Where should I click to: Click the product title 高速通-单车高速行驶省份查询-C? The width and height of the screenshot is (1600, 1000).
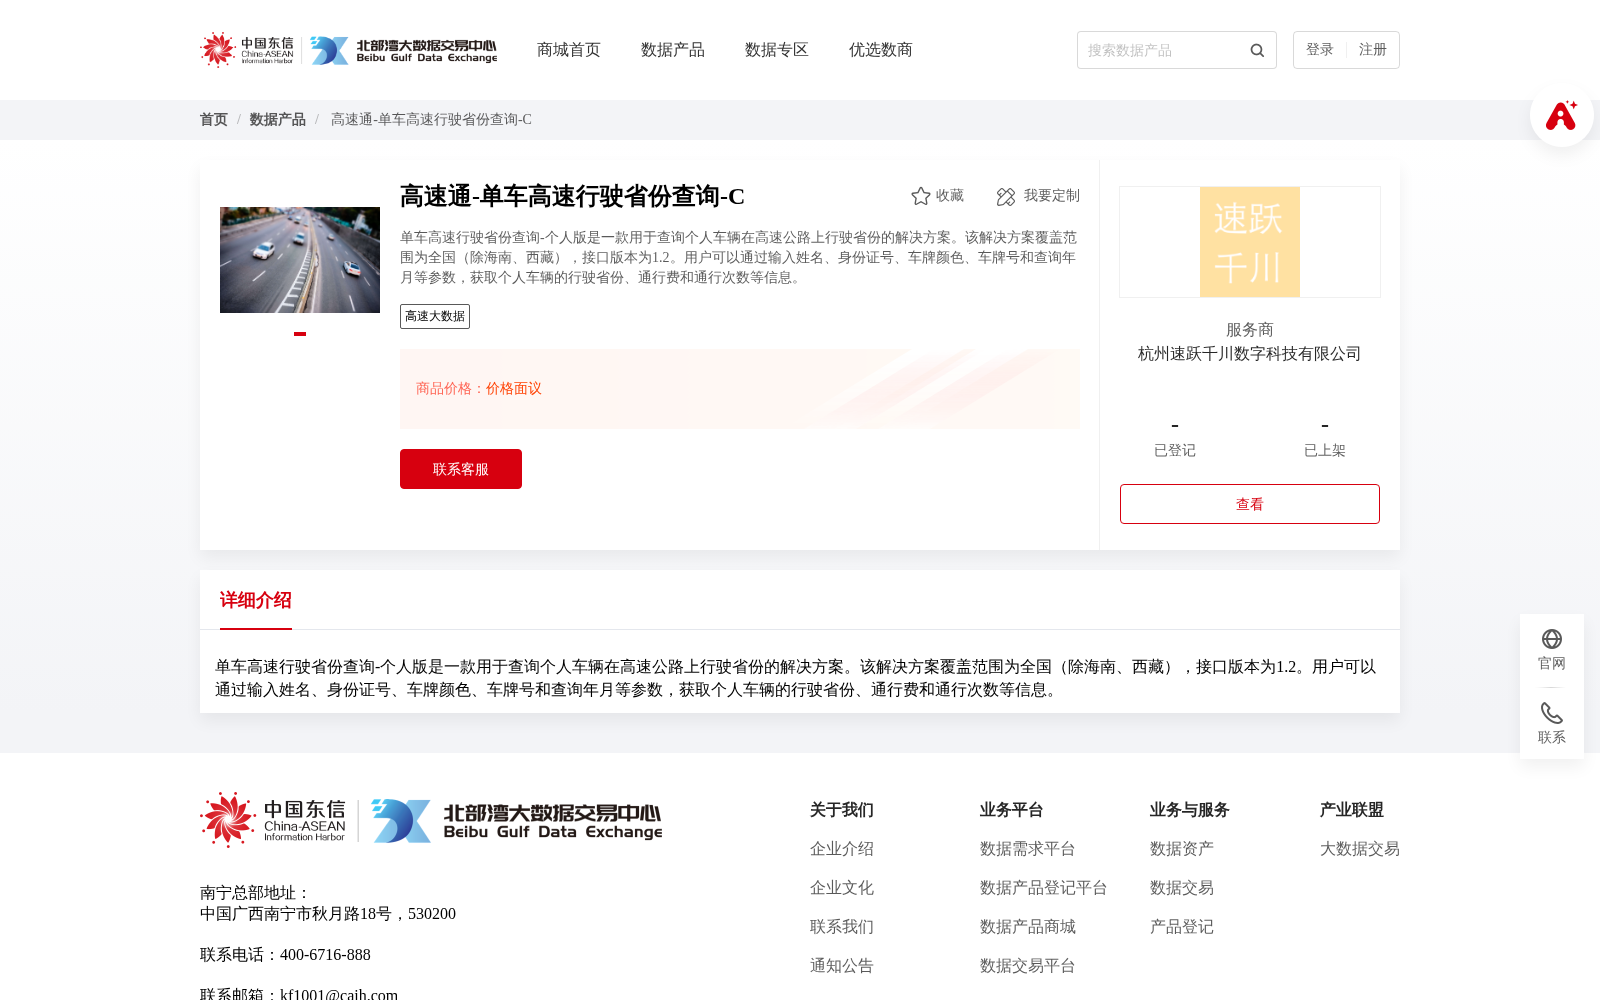(572, 196)
